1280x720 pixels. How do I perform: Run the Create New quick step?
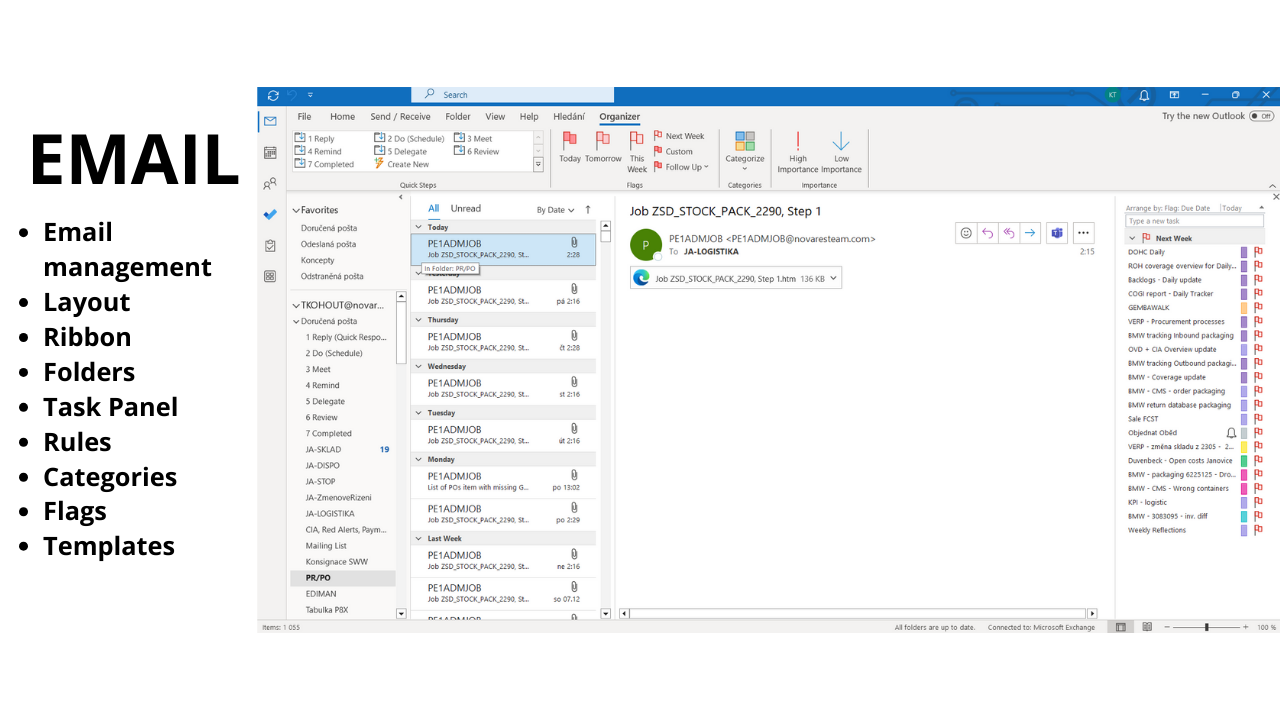[401, 164]
